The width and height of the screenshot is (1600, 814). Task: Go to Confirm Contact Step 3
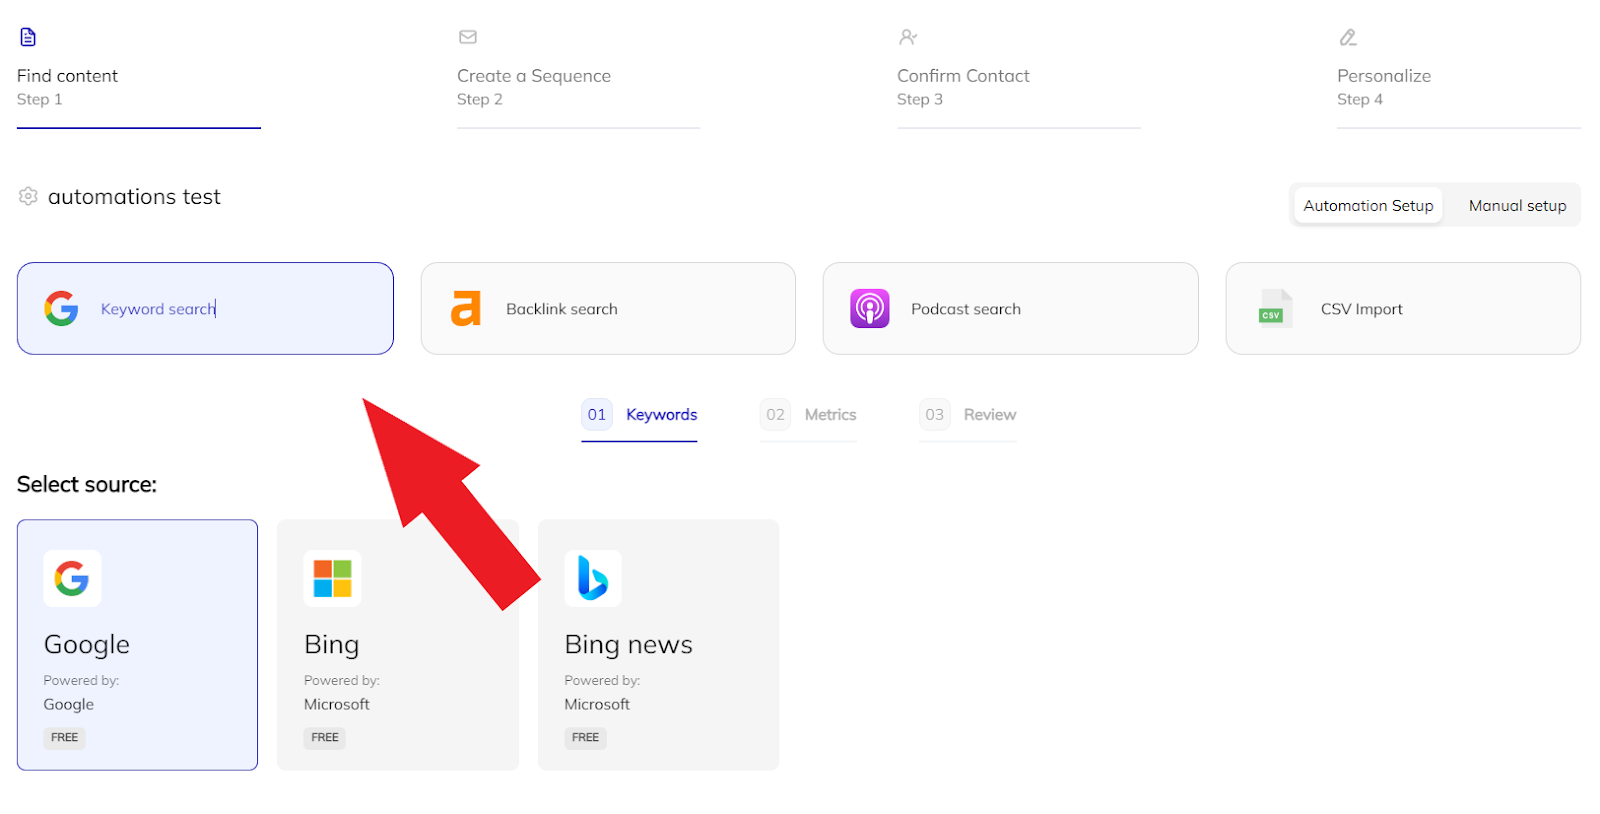click(1018, 79)
